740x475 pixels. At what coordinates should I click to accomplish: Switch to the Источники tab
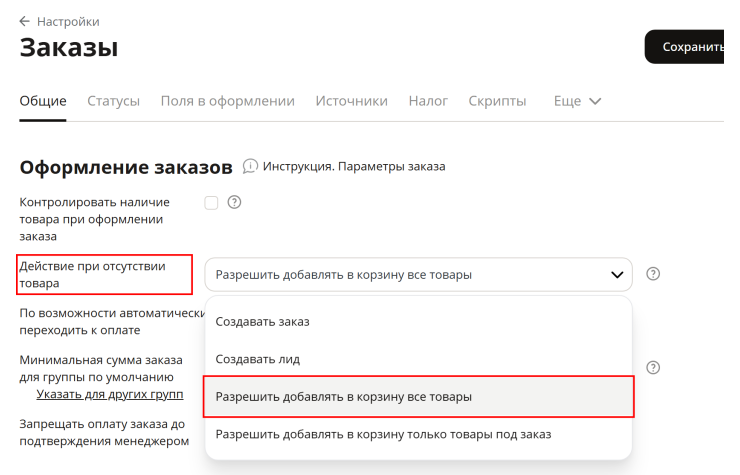coord(352,101)
